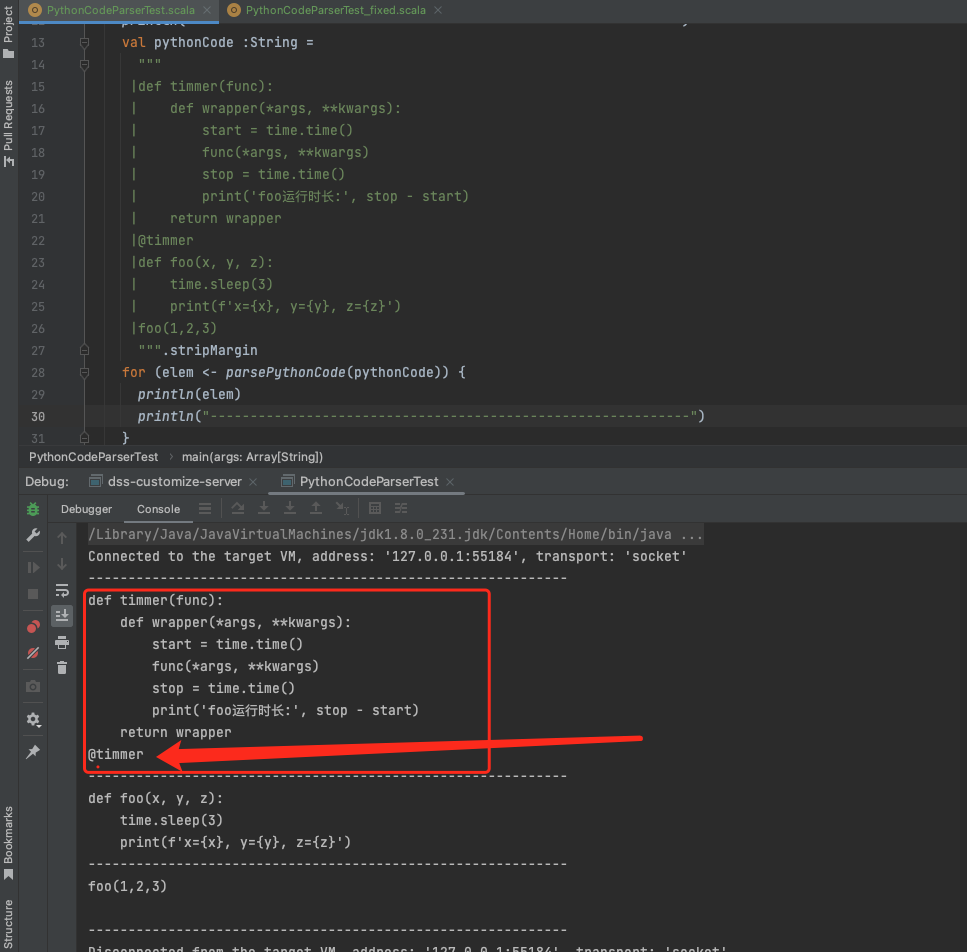Click main(args: Array[String]) breadcrumb

tap(252, 457)
